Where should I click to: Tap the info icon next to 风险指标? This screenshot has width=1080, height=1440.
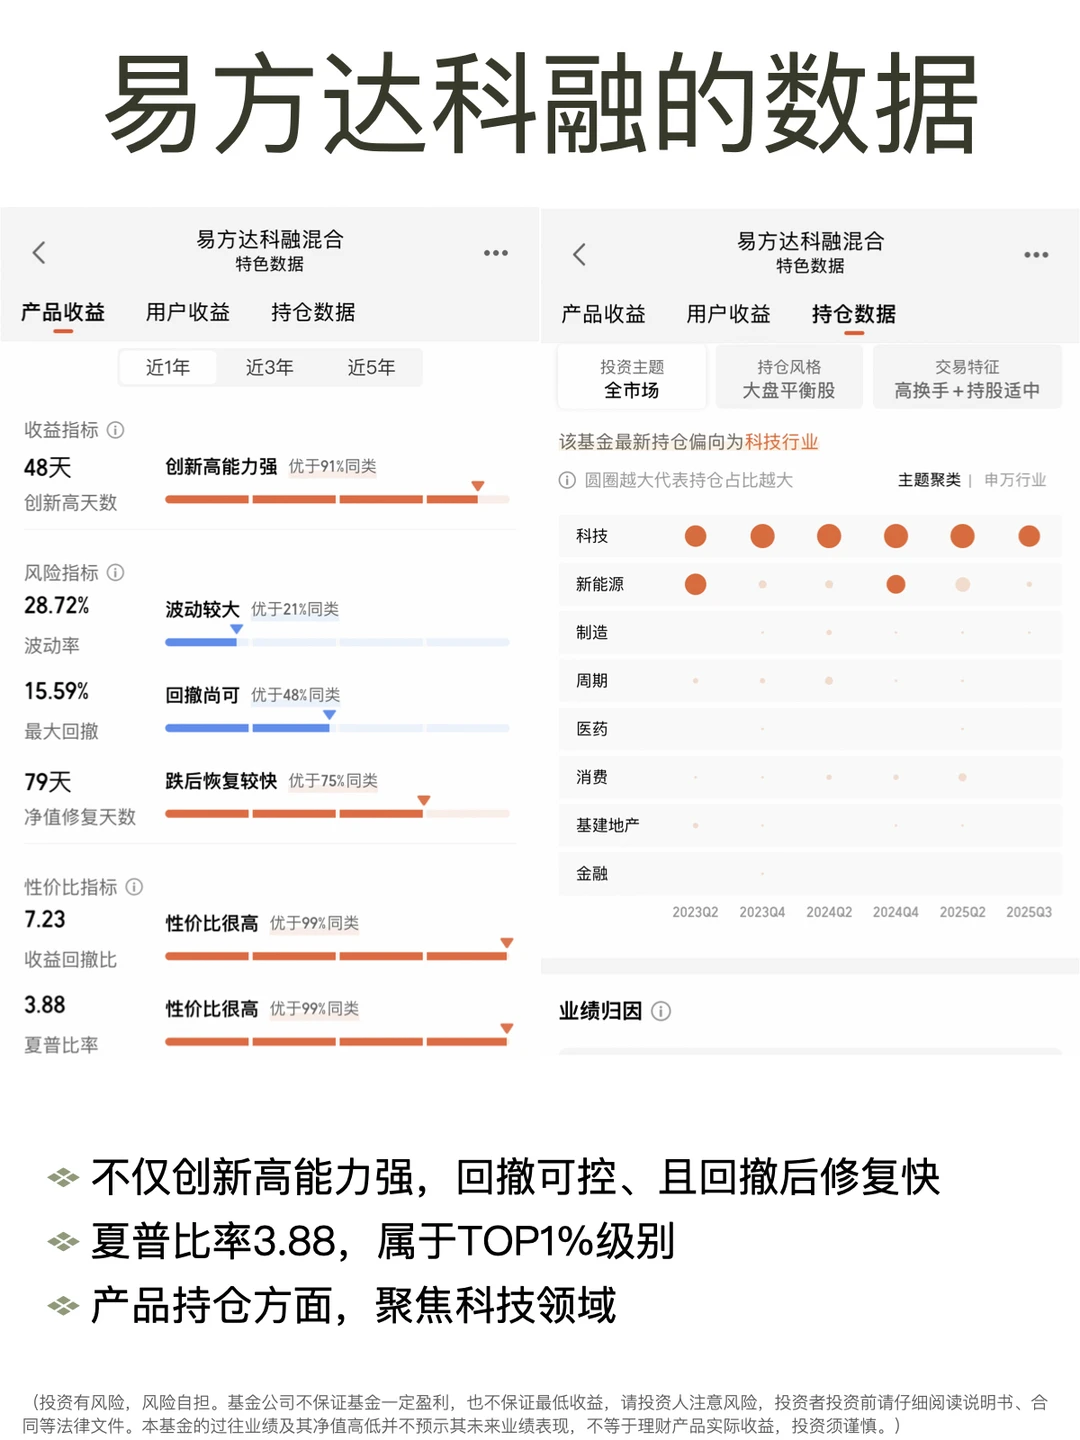click(115, 573)
